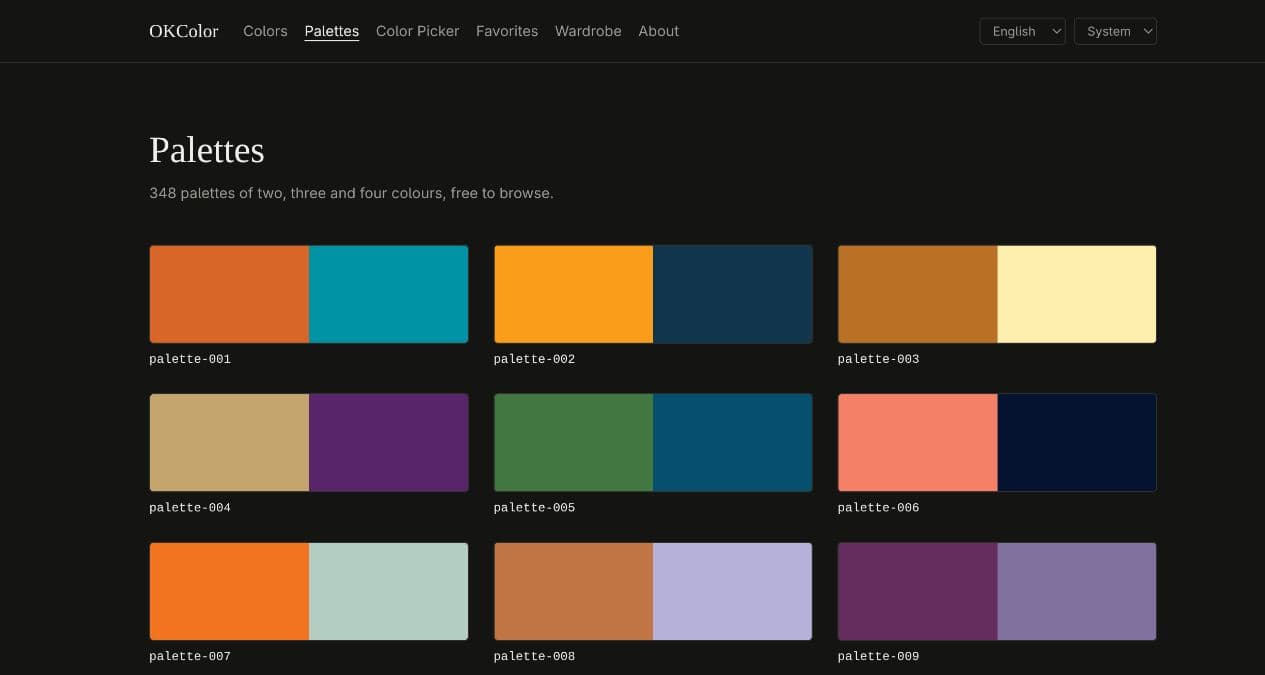Go to the Colors nav item
This screenshot has width=1265, height=675.
pyautogui.click(x=265, y=31)
